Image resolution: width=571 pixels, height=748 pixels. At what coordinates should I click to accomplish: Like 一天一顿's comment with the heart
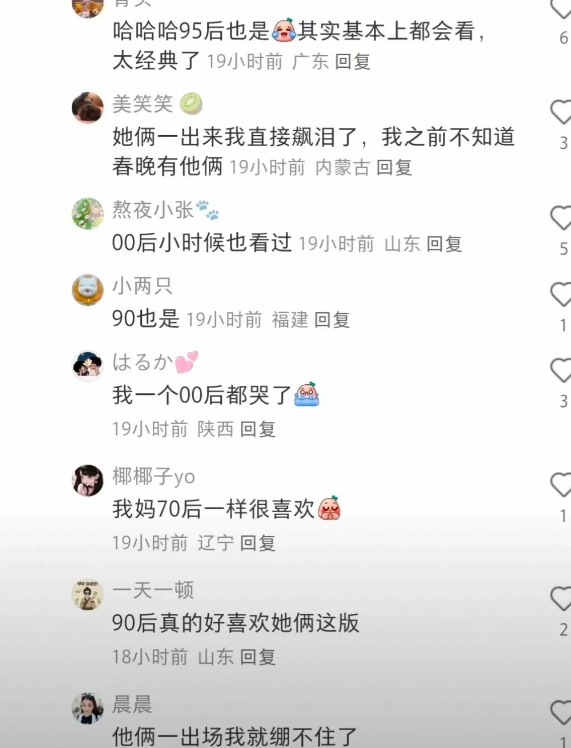click(561, 599)
